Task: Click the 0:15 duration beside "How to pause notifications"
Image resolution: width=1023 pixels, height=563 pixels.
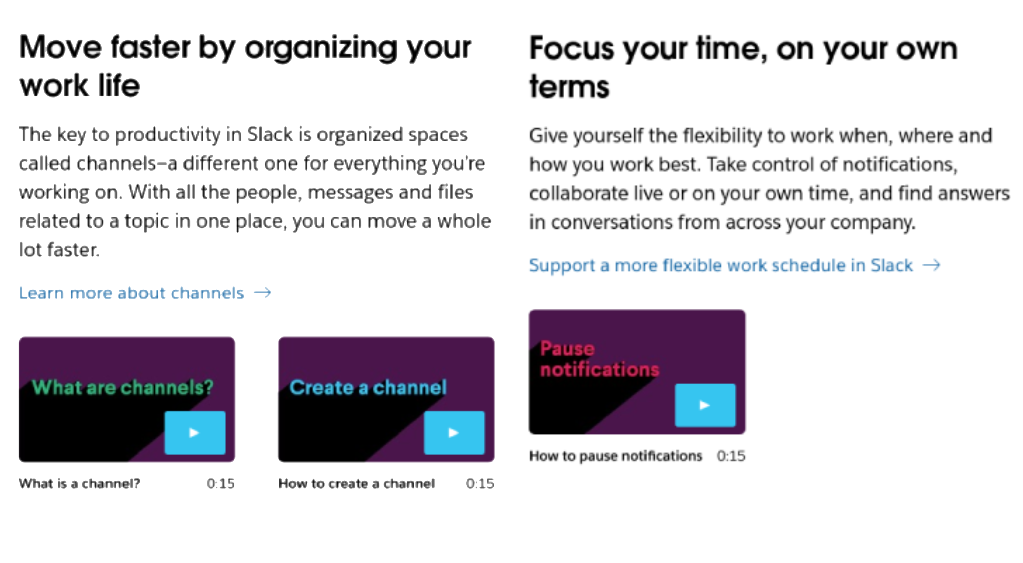Action: (731, 456)
